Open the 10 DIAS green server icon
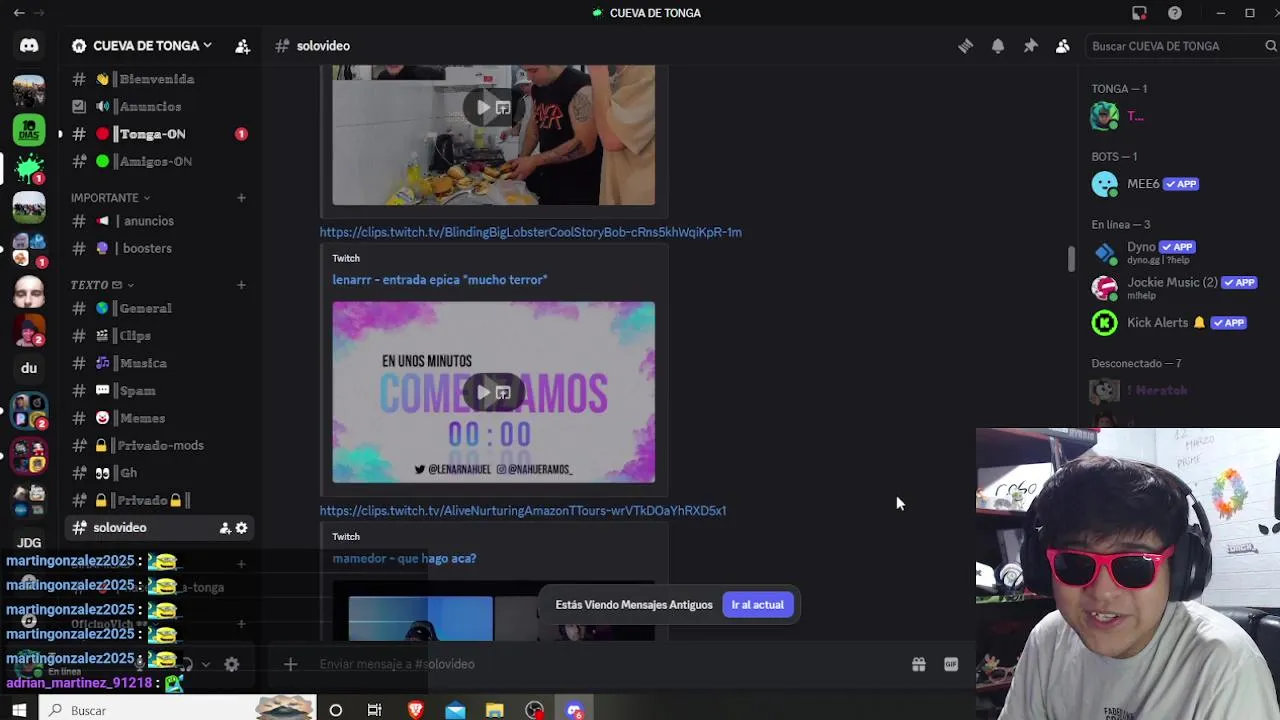The height and width of the screenshot is (720, 1280). point(29,130)
